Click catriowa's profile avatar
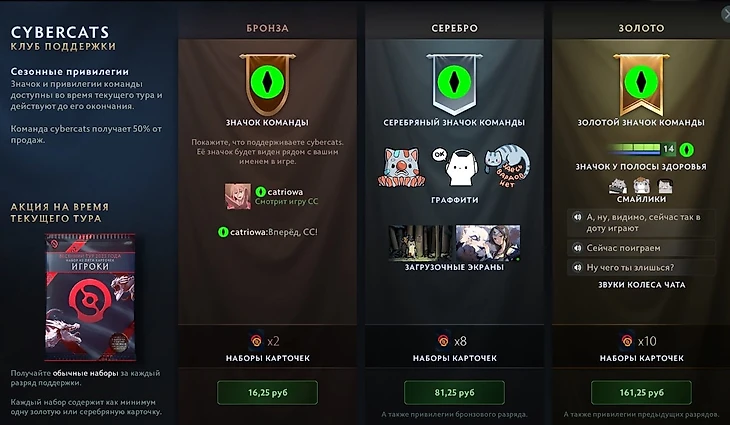Image resolution: width=730 pixels, height=425 pixels. tap(238, 196)
